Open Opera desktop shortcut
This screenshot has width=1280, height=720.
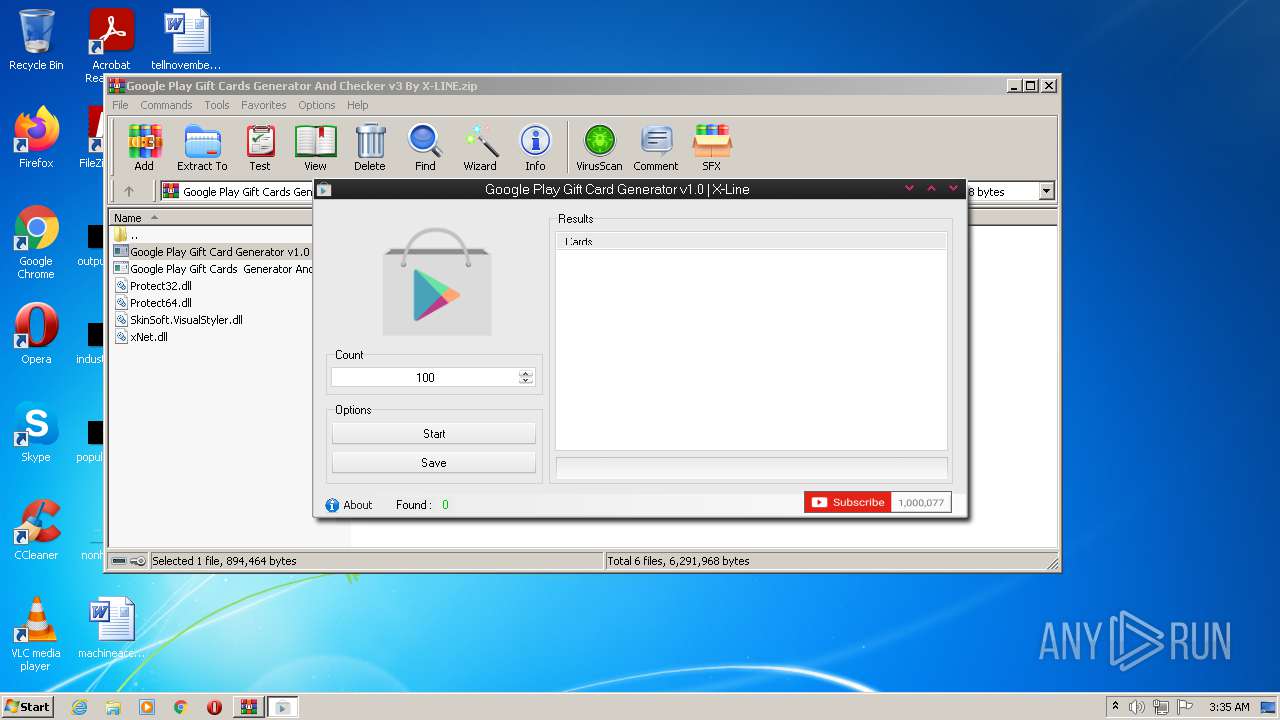(x=36, y=333)
